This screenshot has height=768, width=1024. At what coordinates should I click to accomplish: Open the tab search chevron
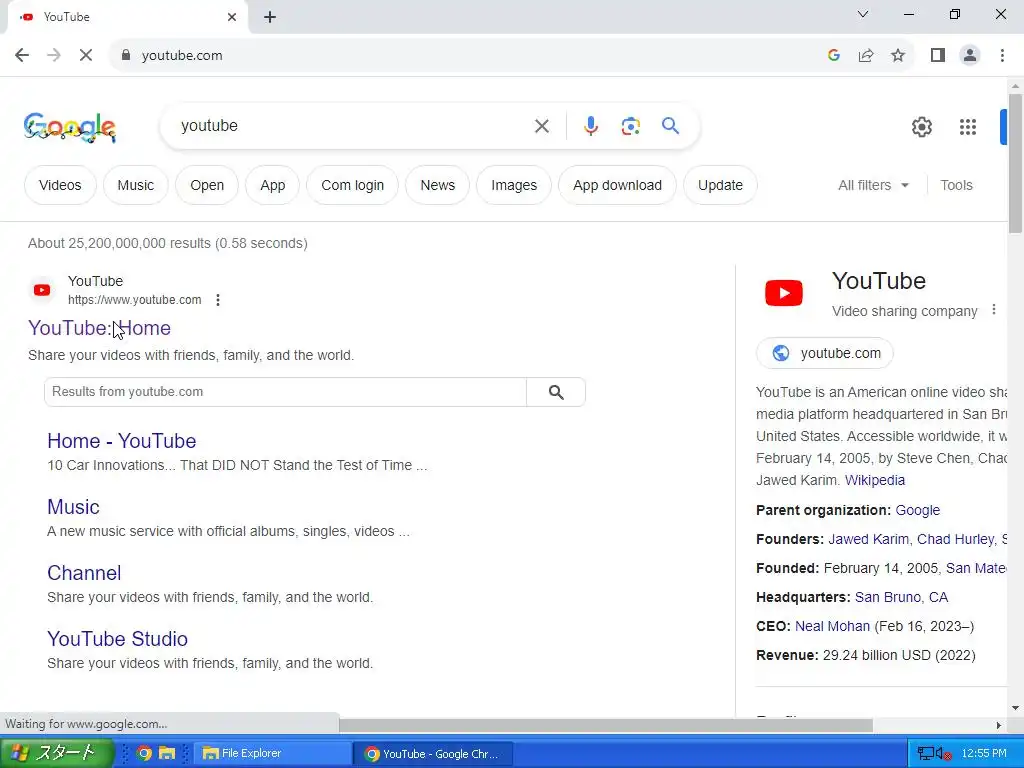click(x=863, y=14)
